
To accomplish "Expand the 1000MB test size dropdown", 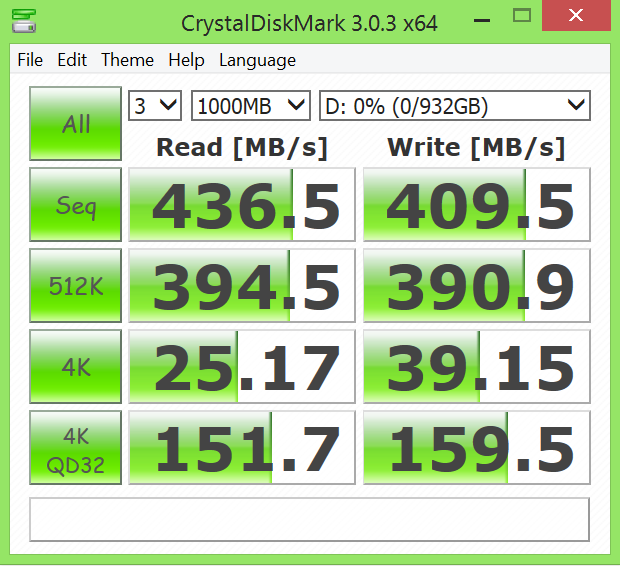I will (250, 105).
